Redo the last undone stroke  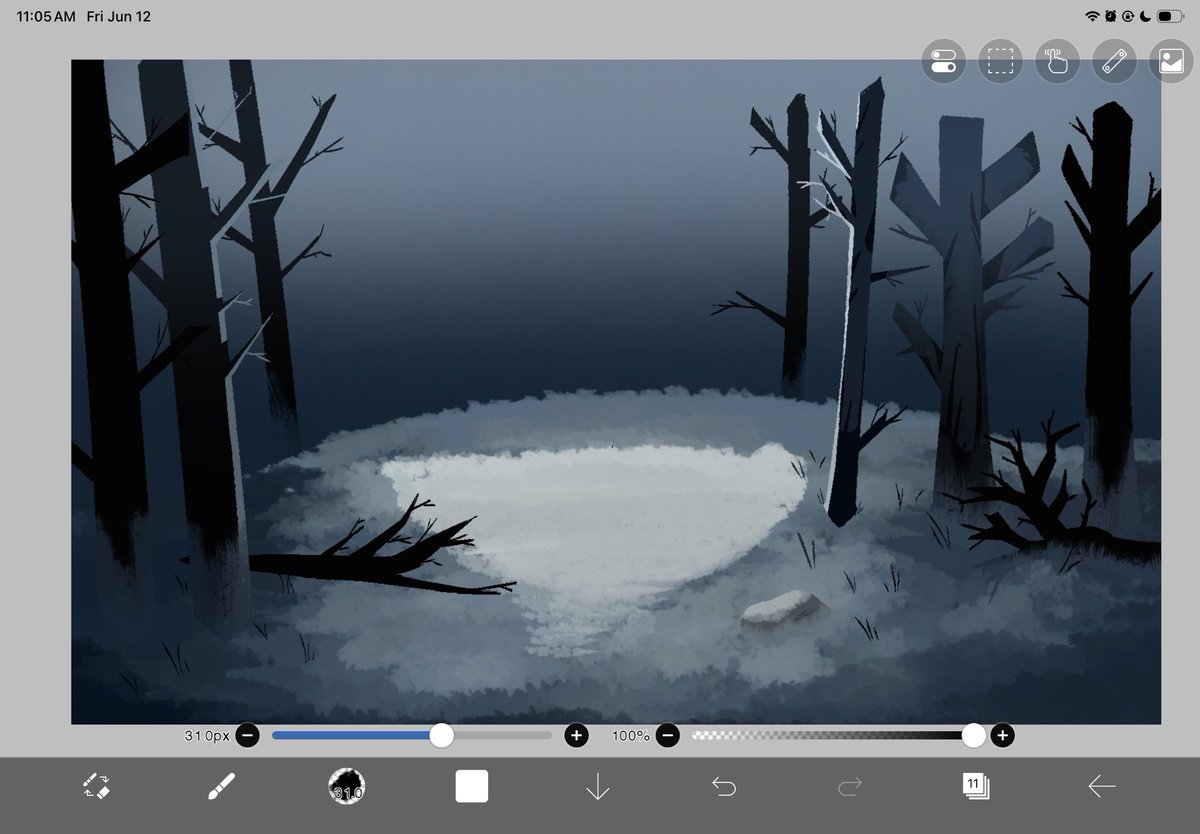click(x=849, y=787)
